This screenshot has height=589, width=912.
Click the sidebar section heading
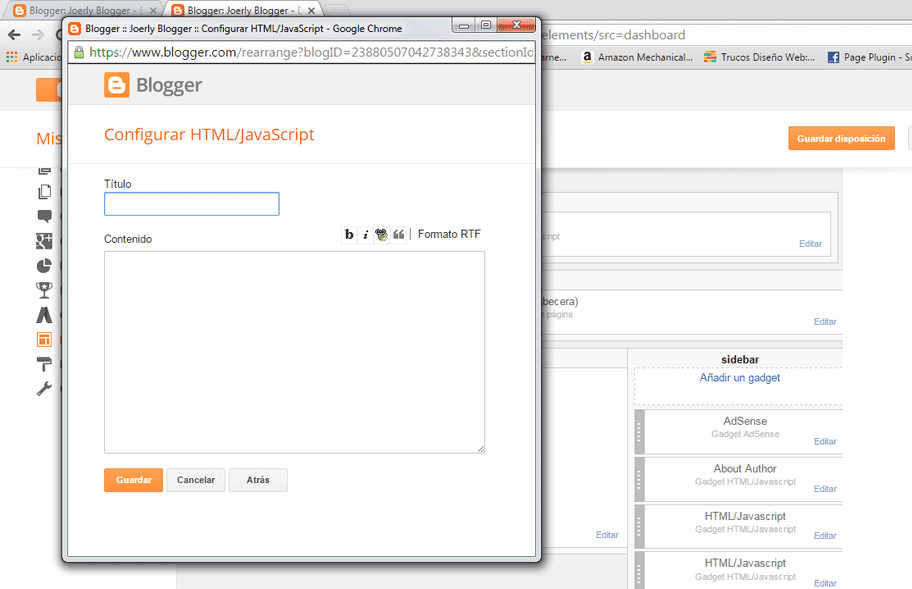coord(740,359)
